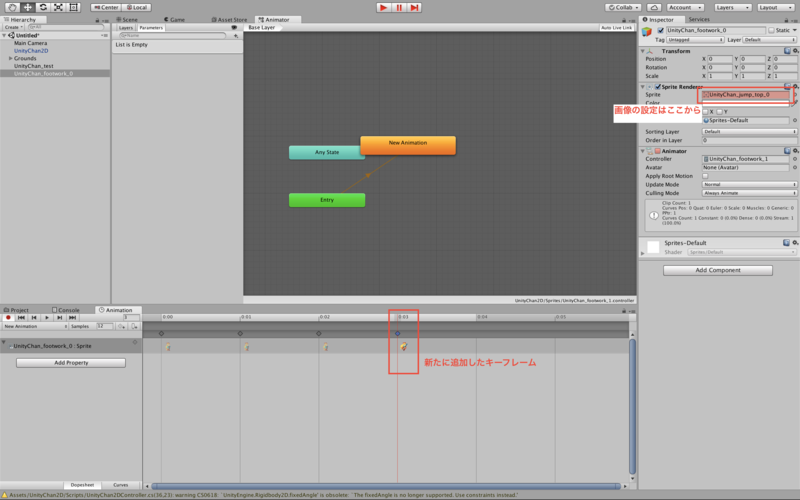The width and height of the screenshot is (800, 500).
Task: Click Controller field object picker circle
Action: coord(795,159)
